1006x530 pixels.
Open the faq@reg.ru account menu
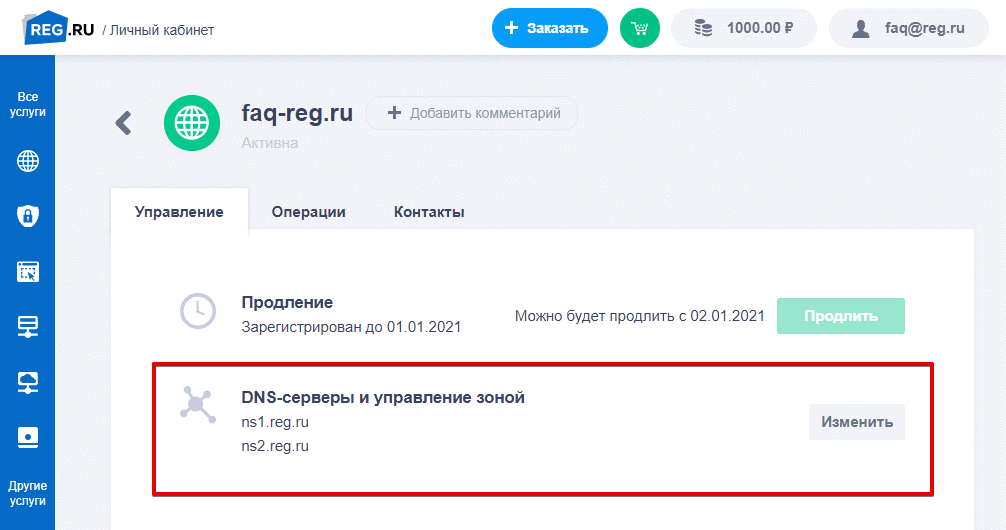point(908,28)
